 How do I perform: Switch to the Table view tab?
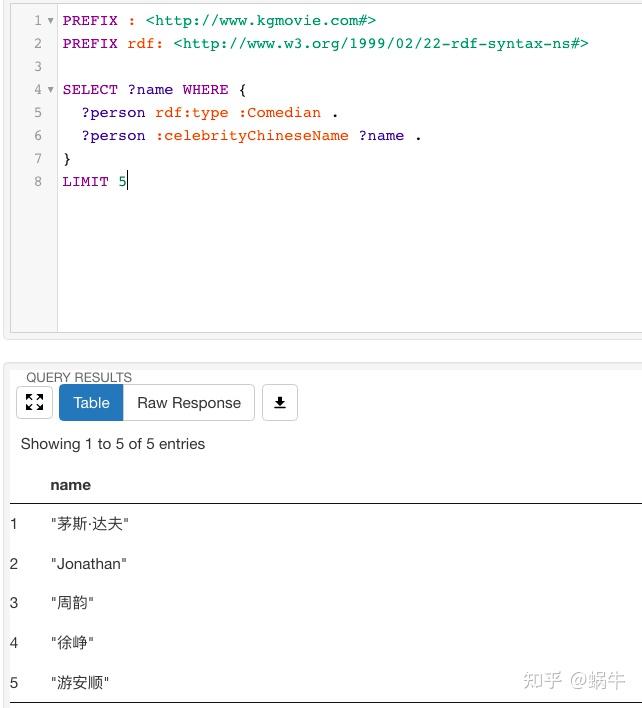(91, 402)
